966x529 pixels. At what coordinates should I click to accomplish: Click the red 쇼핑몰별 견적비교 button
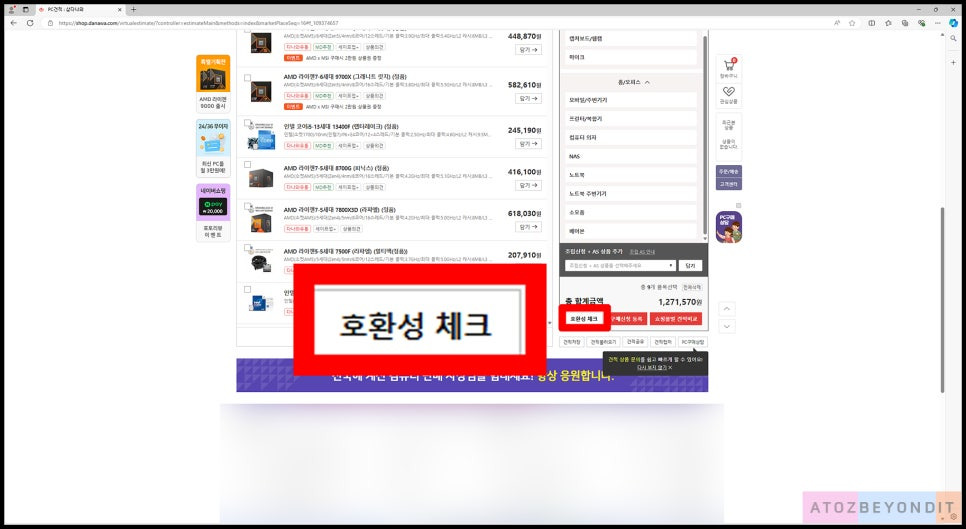[x=676, y=319]
